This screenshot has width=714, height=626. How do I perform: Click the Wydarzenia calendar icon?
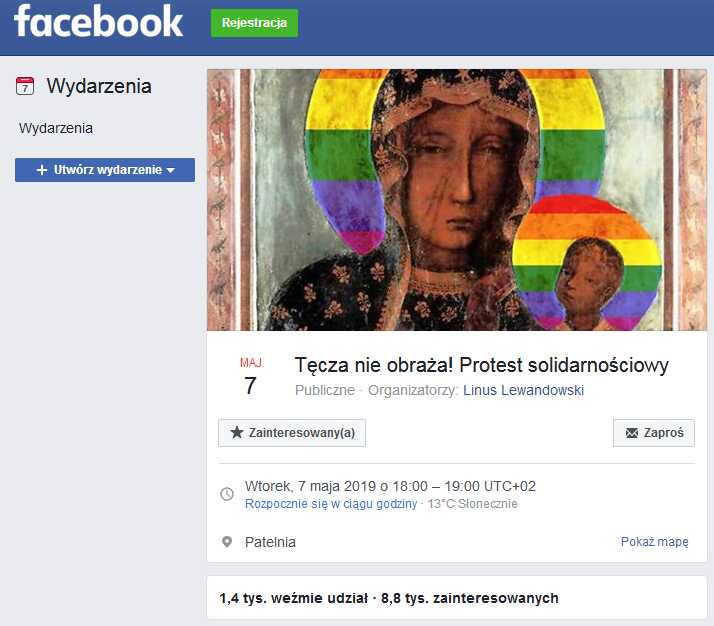point(25,86)
